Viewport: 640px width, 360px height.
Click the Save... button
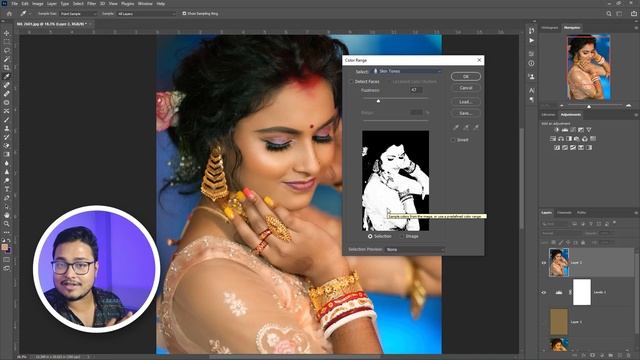coord(466,113)
